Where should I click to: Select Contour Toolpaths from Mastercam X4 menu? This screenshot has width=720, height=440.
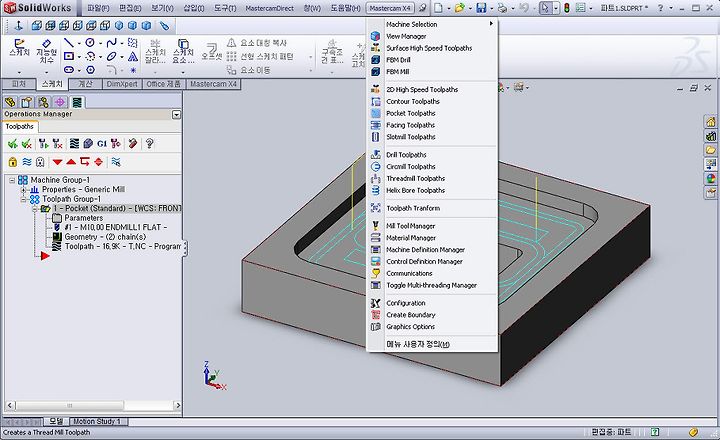tap(413, 101)
